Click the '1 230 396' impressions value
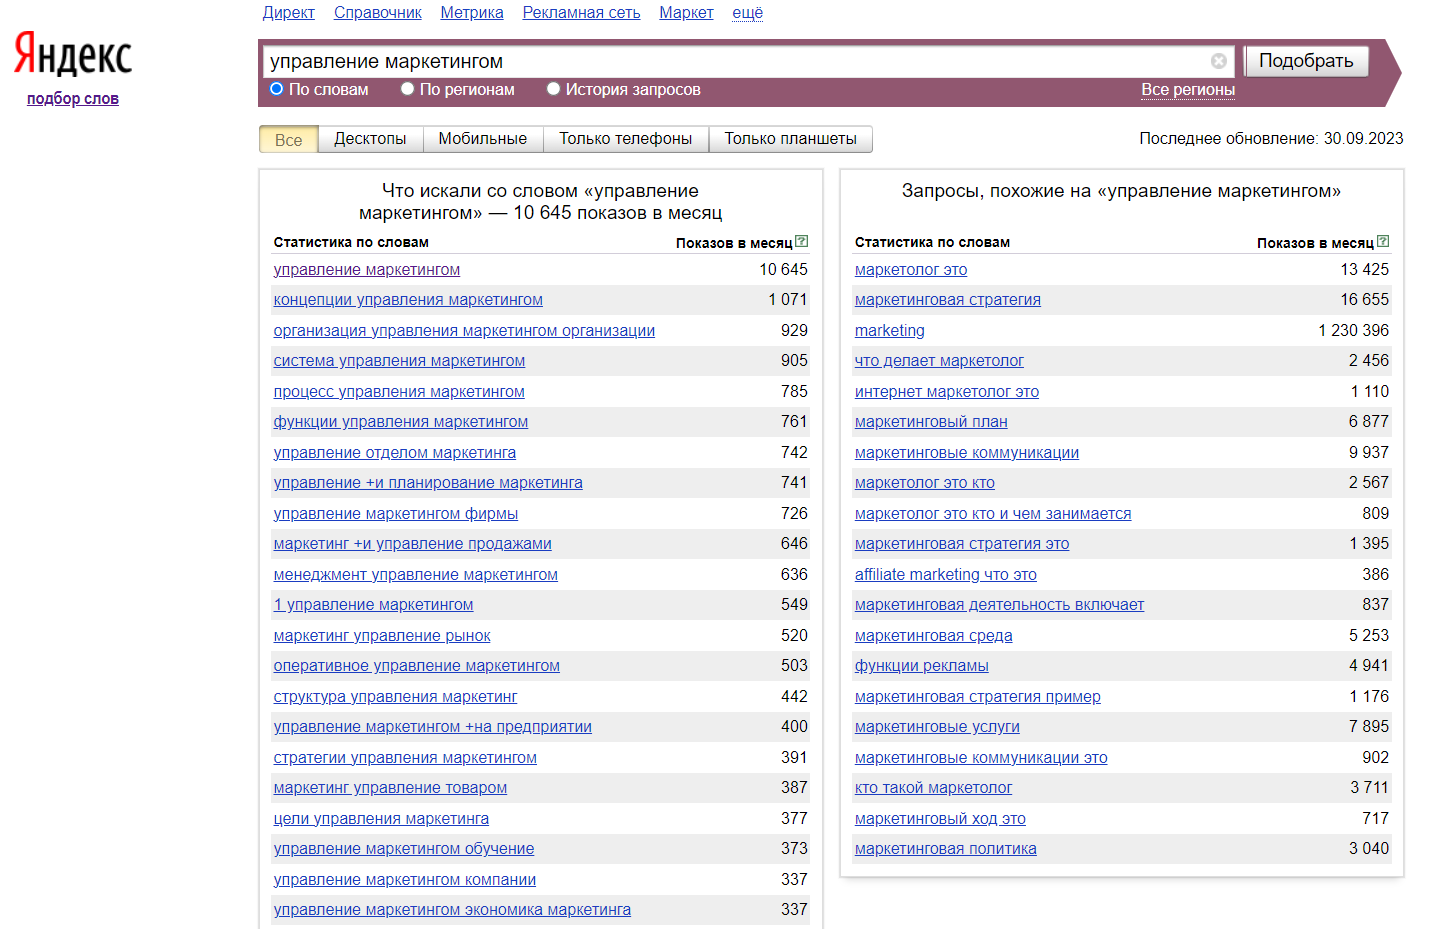This screenshot has width=1433, height=929. point(1353,330)
